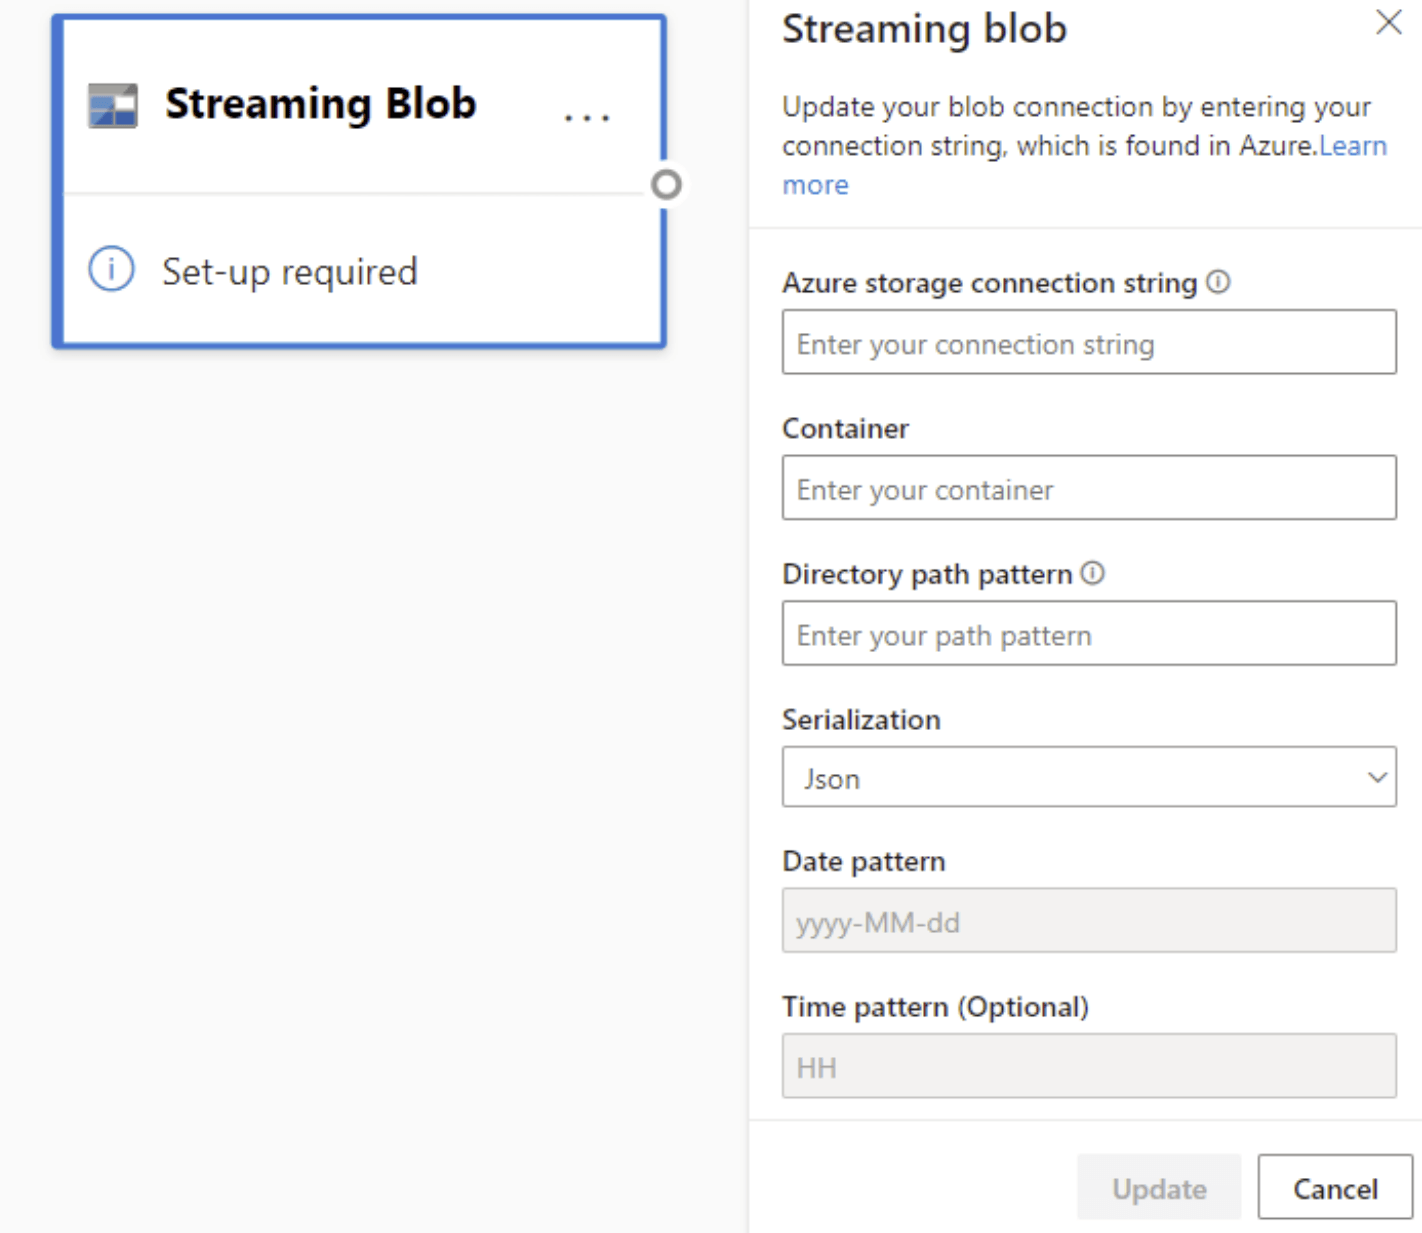Click the Azure storage connection string info icon

(1218, 282)
